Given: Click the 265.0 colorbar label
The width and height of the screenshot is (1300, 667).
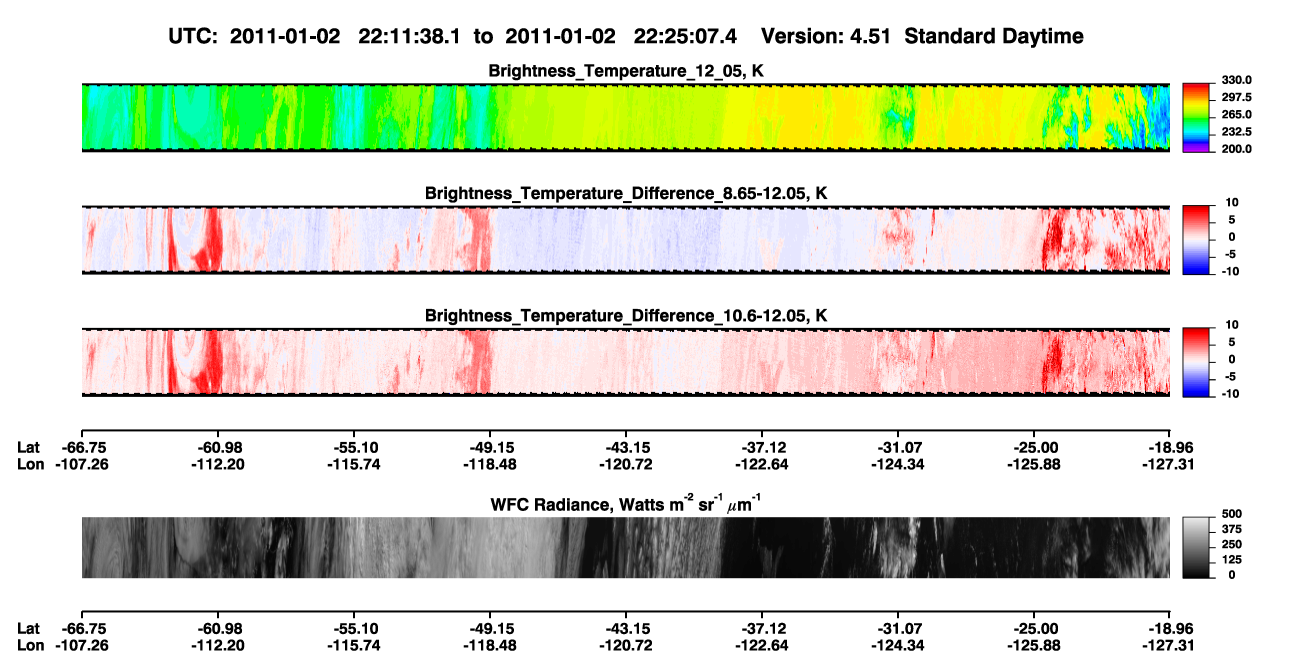Looking at the screenshot, I should click(x=1237, y=114).
